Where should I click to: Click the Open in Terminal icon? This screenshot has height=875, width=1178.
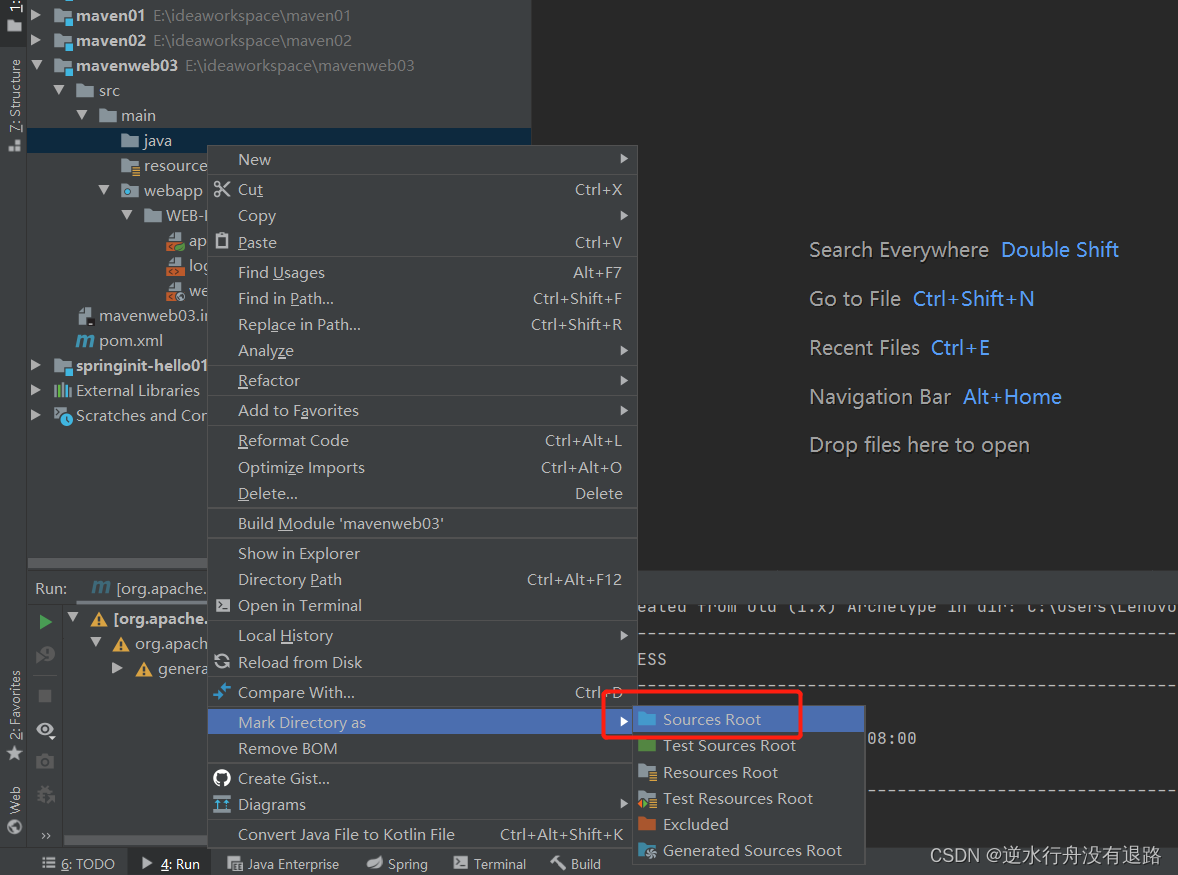pyautogui.click(x=222, y=605)
